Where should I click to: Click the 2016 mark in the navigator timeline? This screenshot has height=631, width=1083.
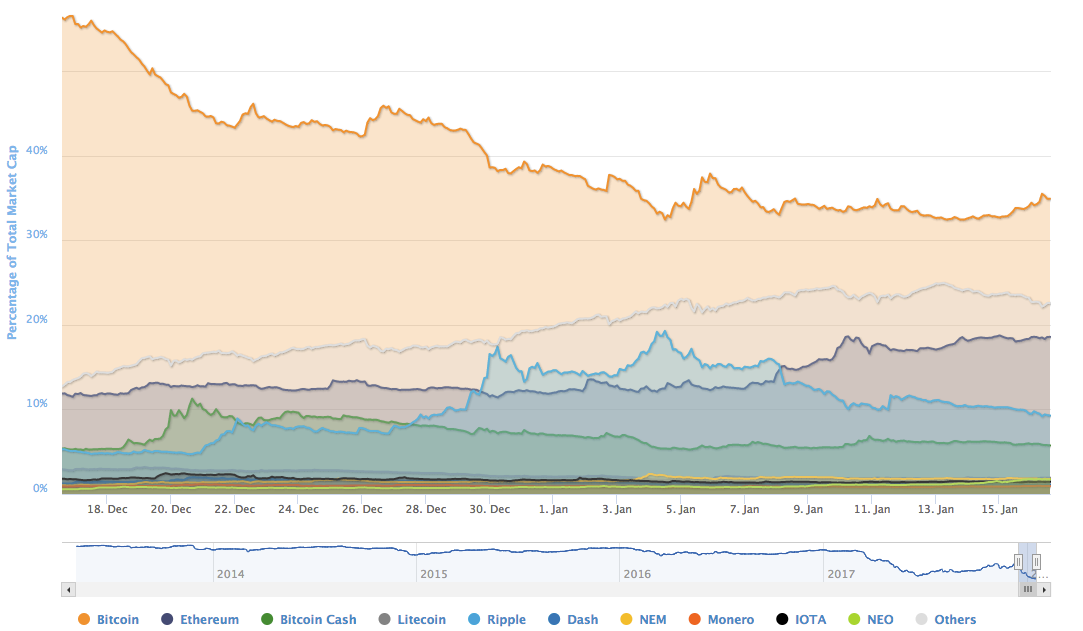(x=637, y=574)
